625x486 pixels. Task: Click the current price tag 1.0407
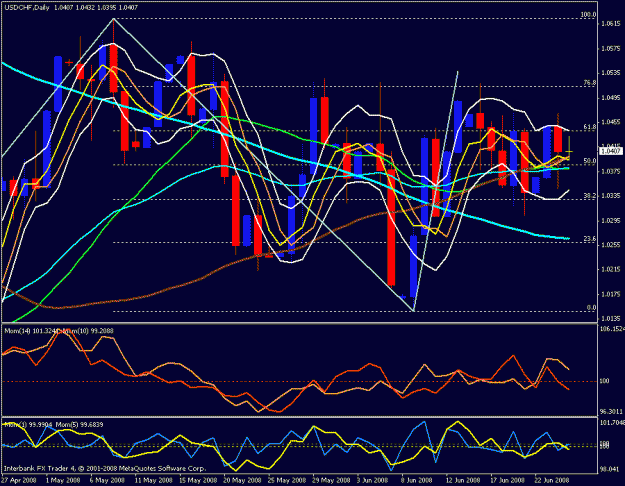[611, 151]
